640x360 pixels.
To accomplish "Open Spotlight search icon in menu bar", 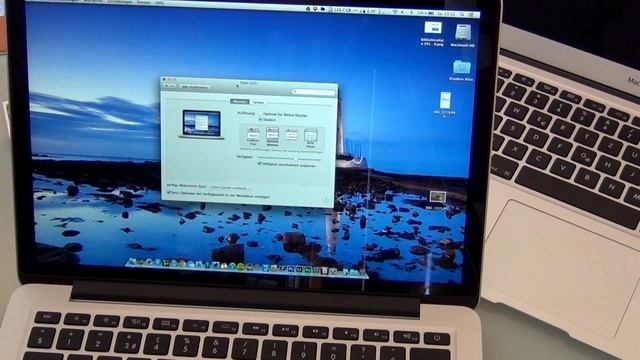I will pos(462,14).
